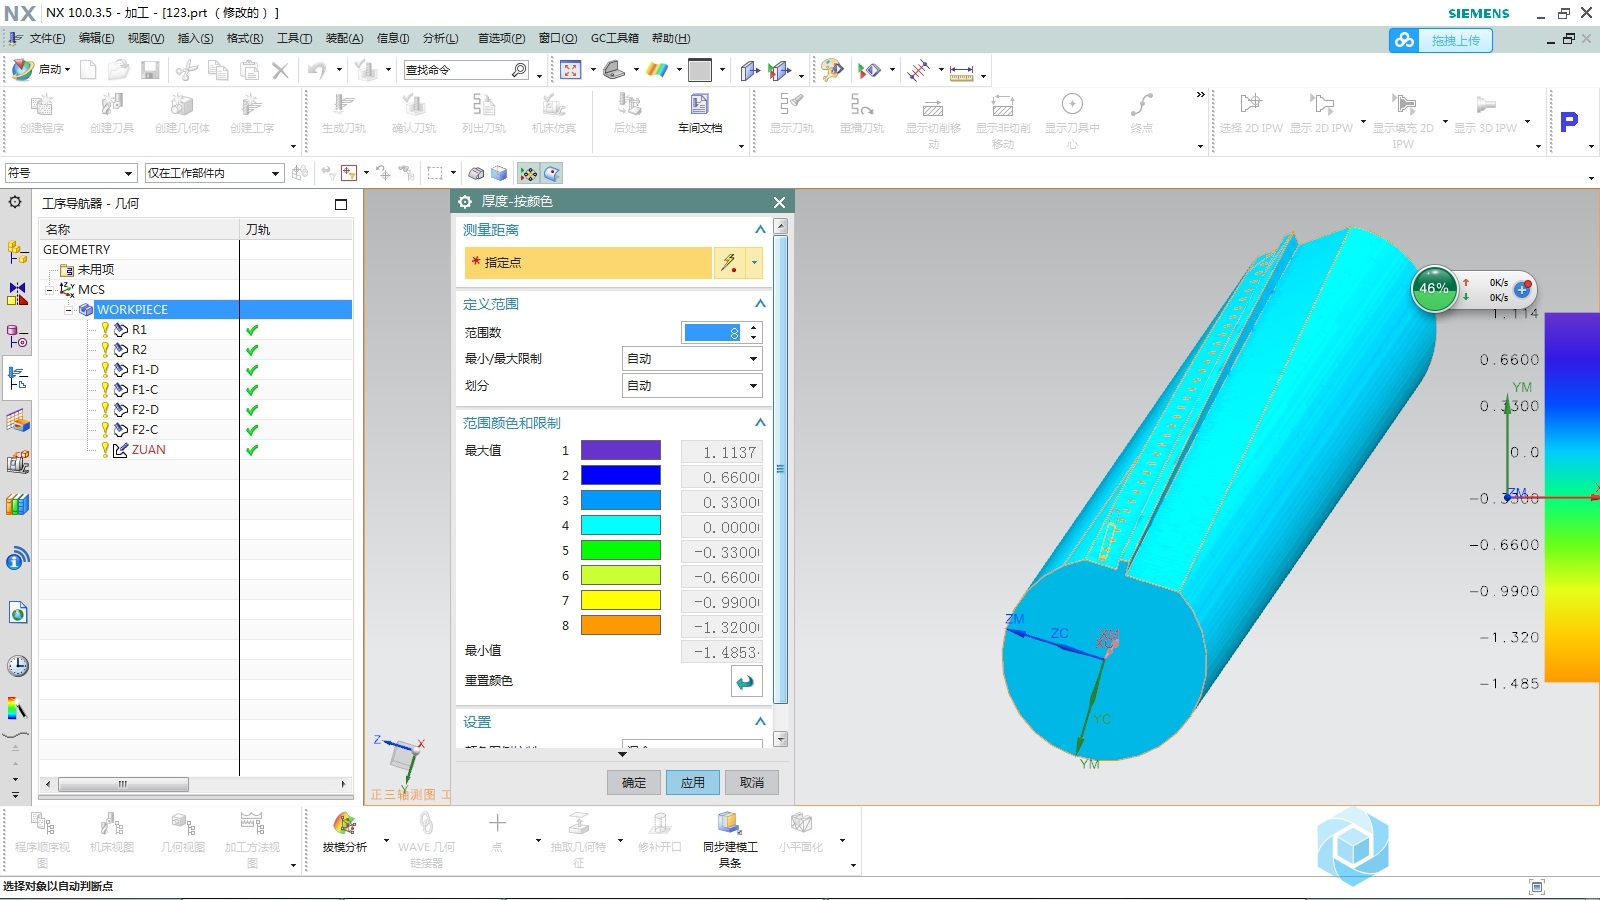Open the point constructor icon beside 指定点
The image size is (1600, 900).
[x=729, y=262]
